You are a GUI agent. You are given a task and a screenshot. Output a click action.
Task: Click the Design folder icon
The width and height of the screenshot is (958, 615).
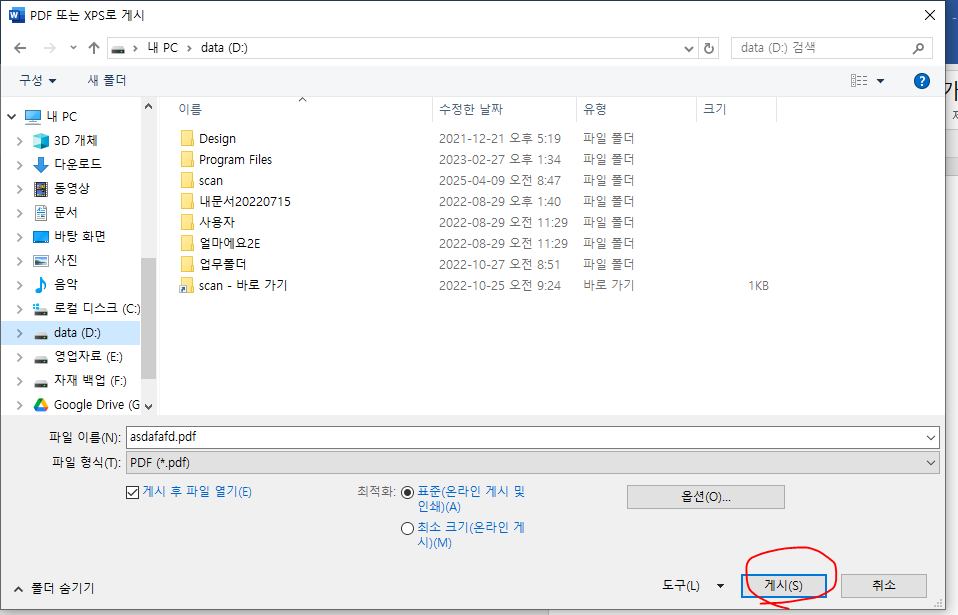pos(187,138)
